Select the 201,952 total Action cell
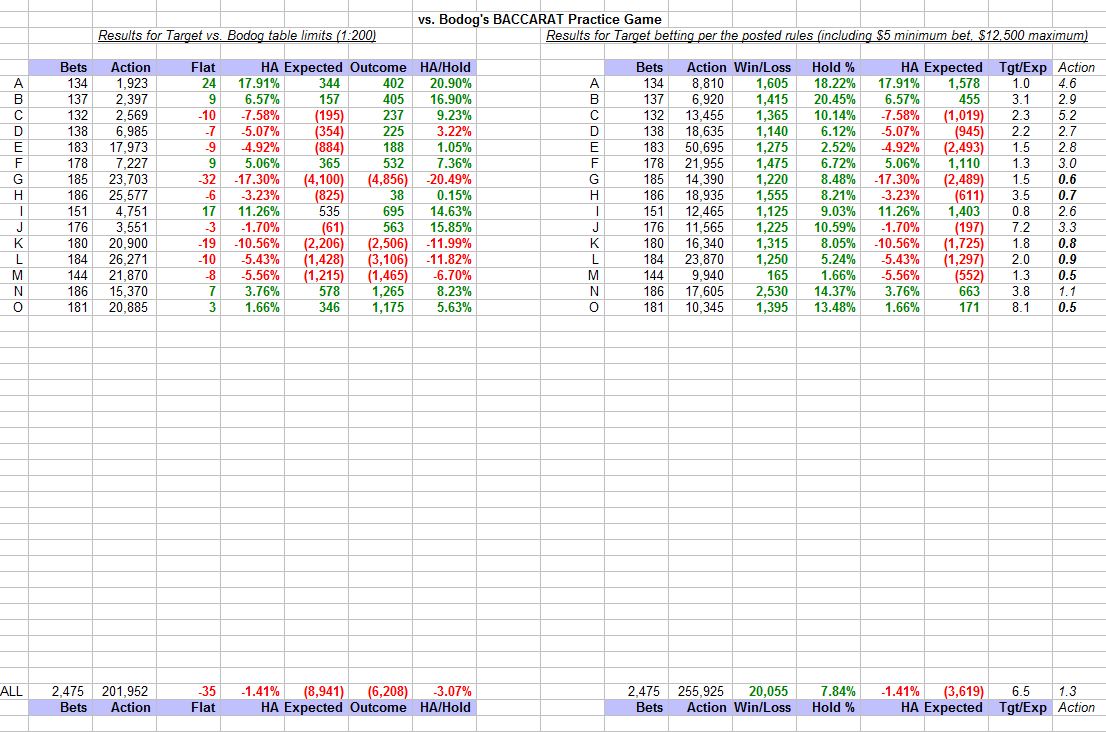1106x732 pixels. tap(124, 688)
